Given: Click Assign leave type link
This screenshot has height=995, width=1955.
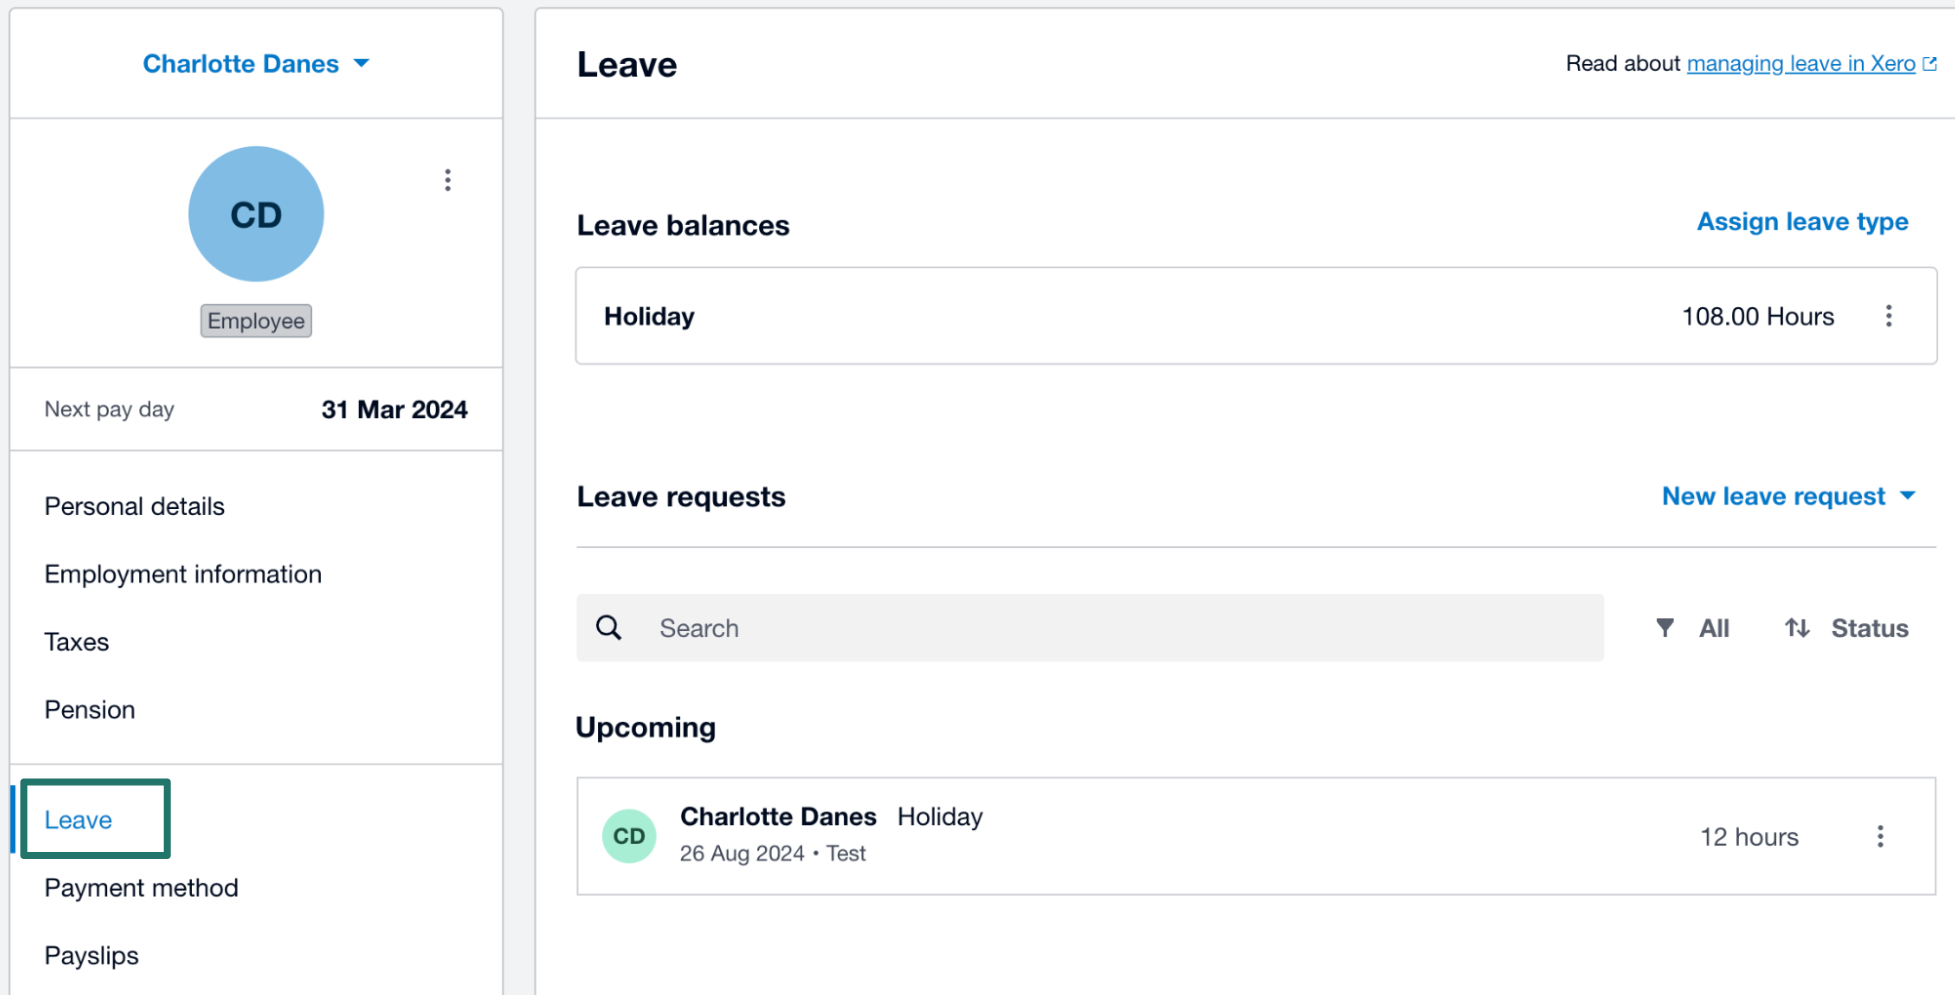Looking at the screenshot, I should point(1802,222).
